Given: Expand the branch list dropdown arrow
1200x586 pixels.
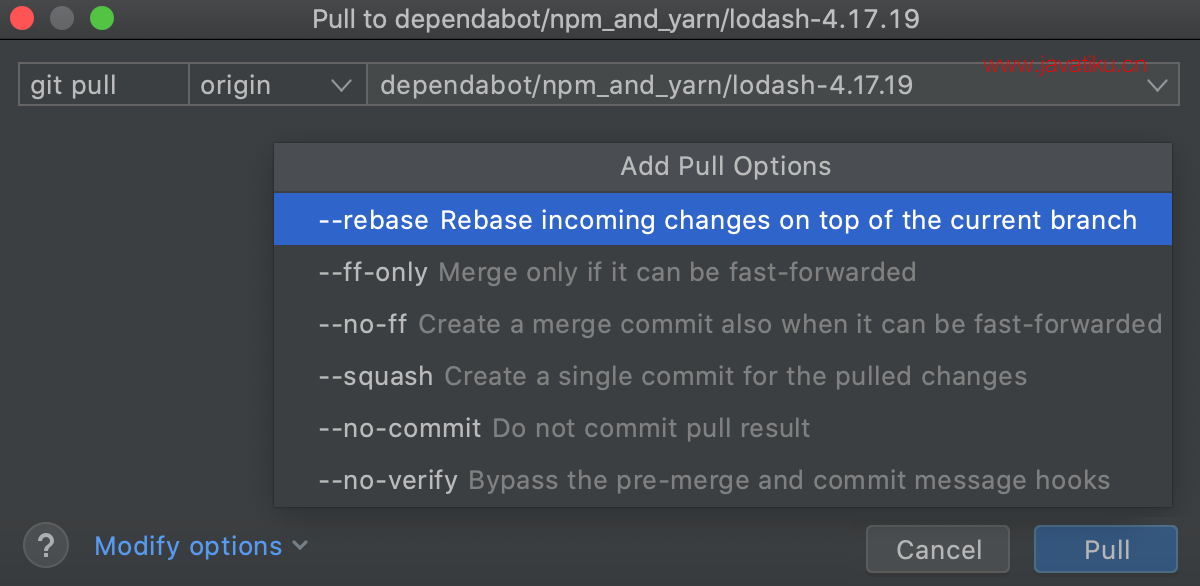Looking at the screenshot, I should coord(1157,86).
